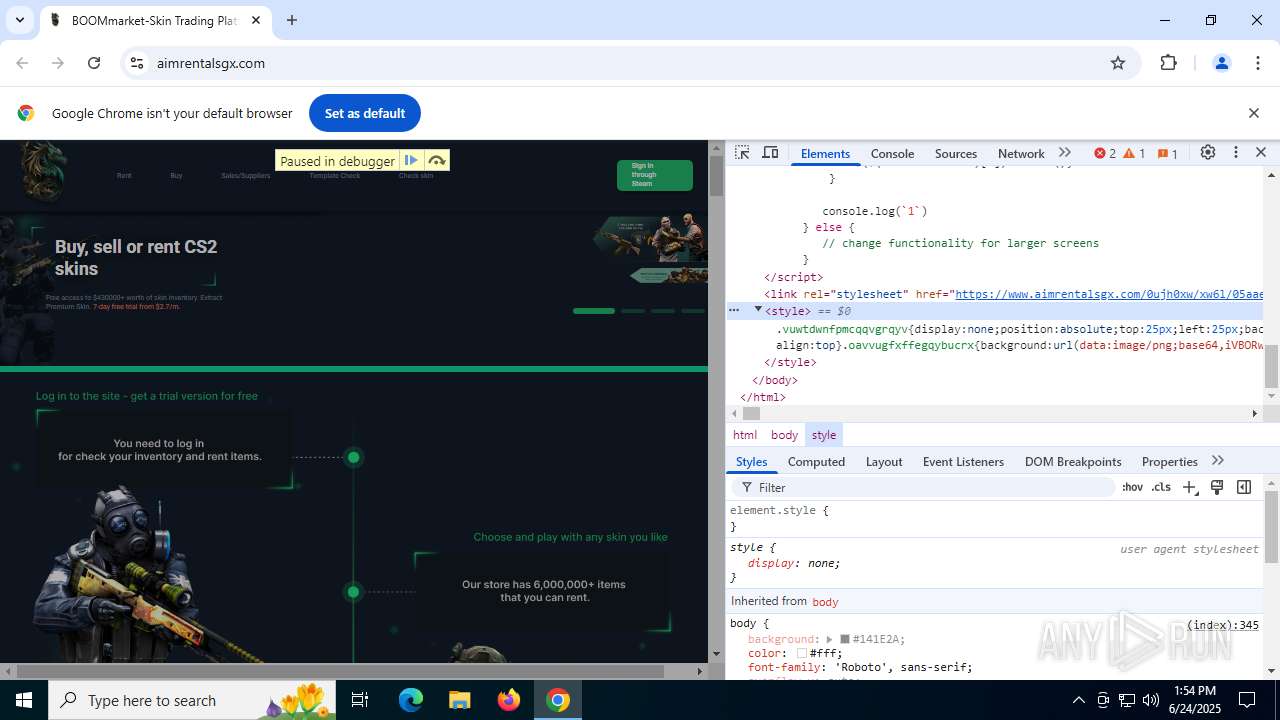
Task: Open the tab search dropdown arrow
Action: 19,20
